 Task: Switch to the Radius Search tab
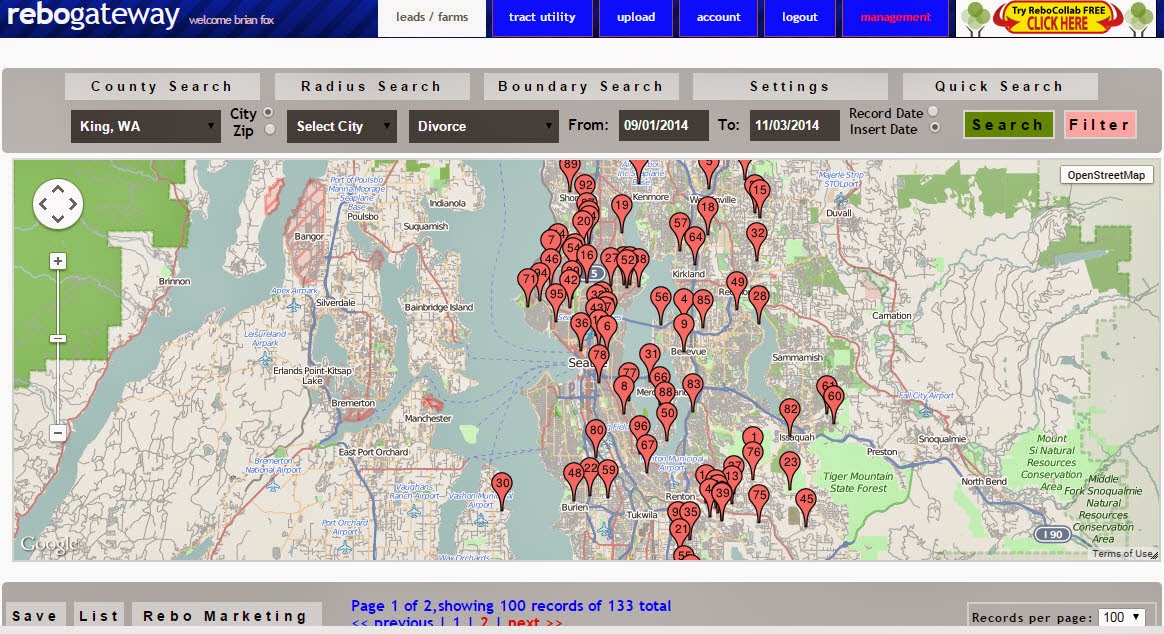coord(371,86)
